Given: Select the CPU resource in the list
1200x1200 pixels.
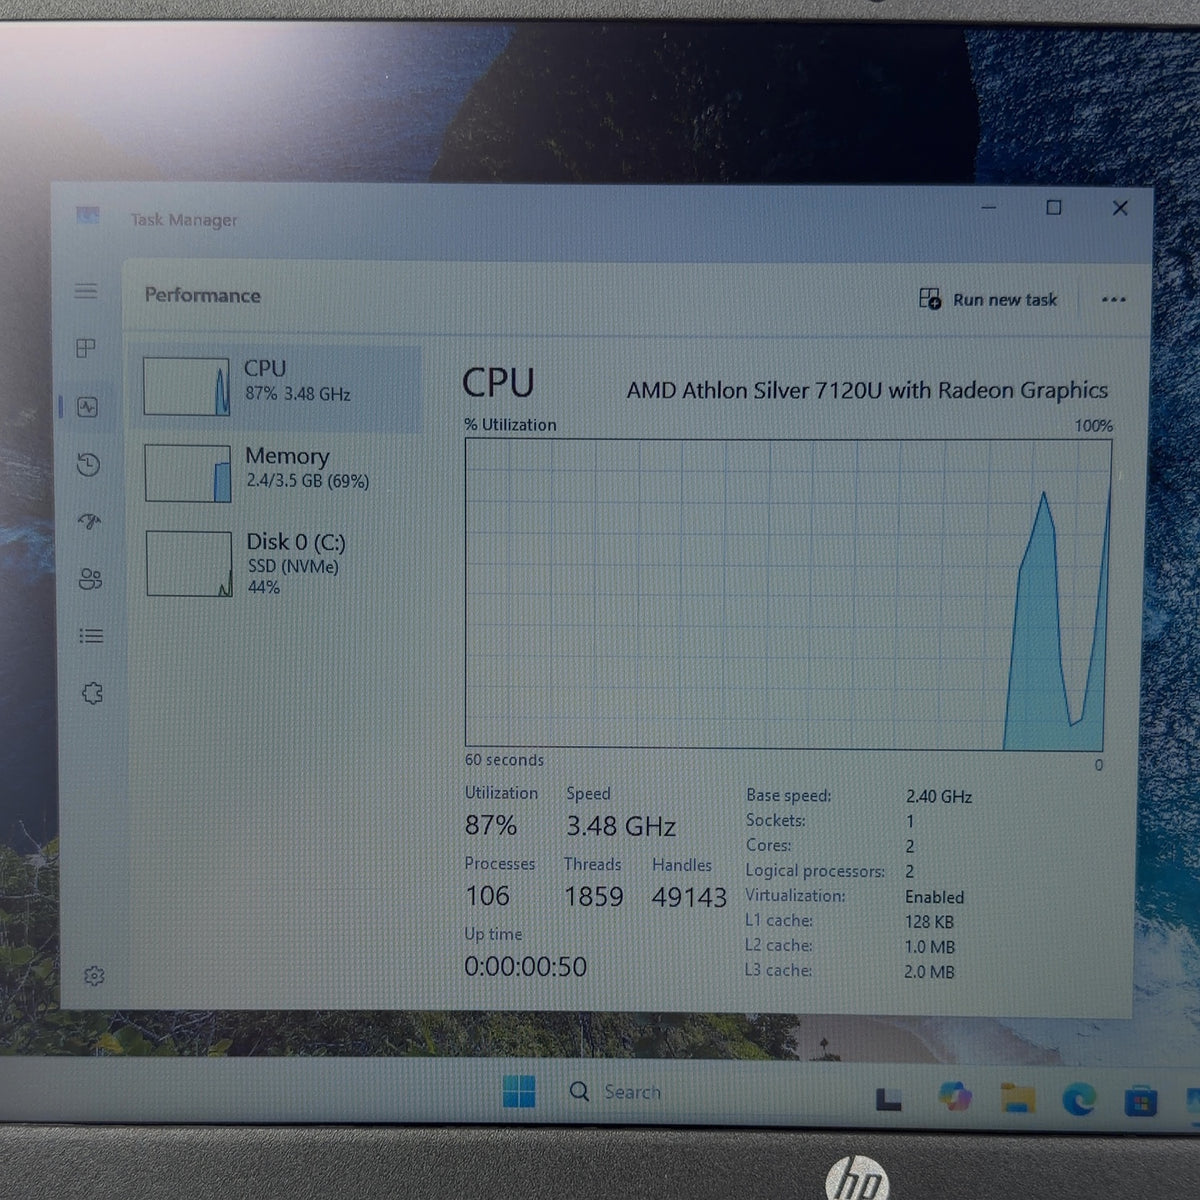Looking at the screenshot, I should (278, 387).
